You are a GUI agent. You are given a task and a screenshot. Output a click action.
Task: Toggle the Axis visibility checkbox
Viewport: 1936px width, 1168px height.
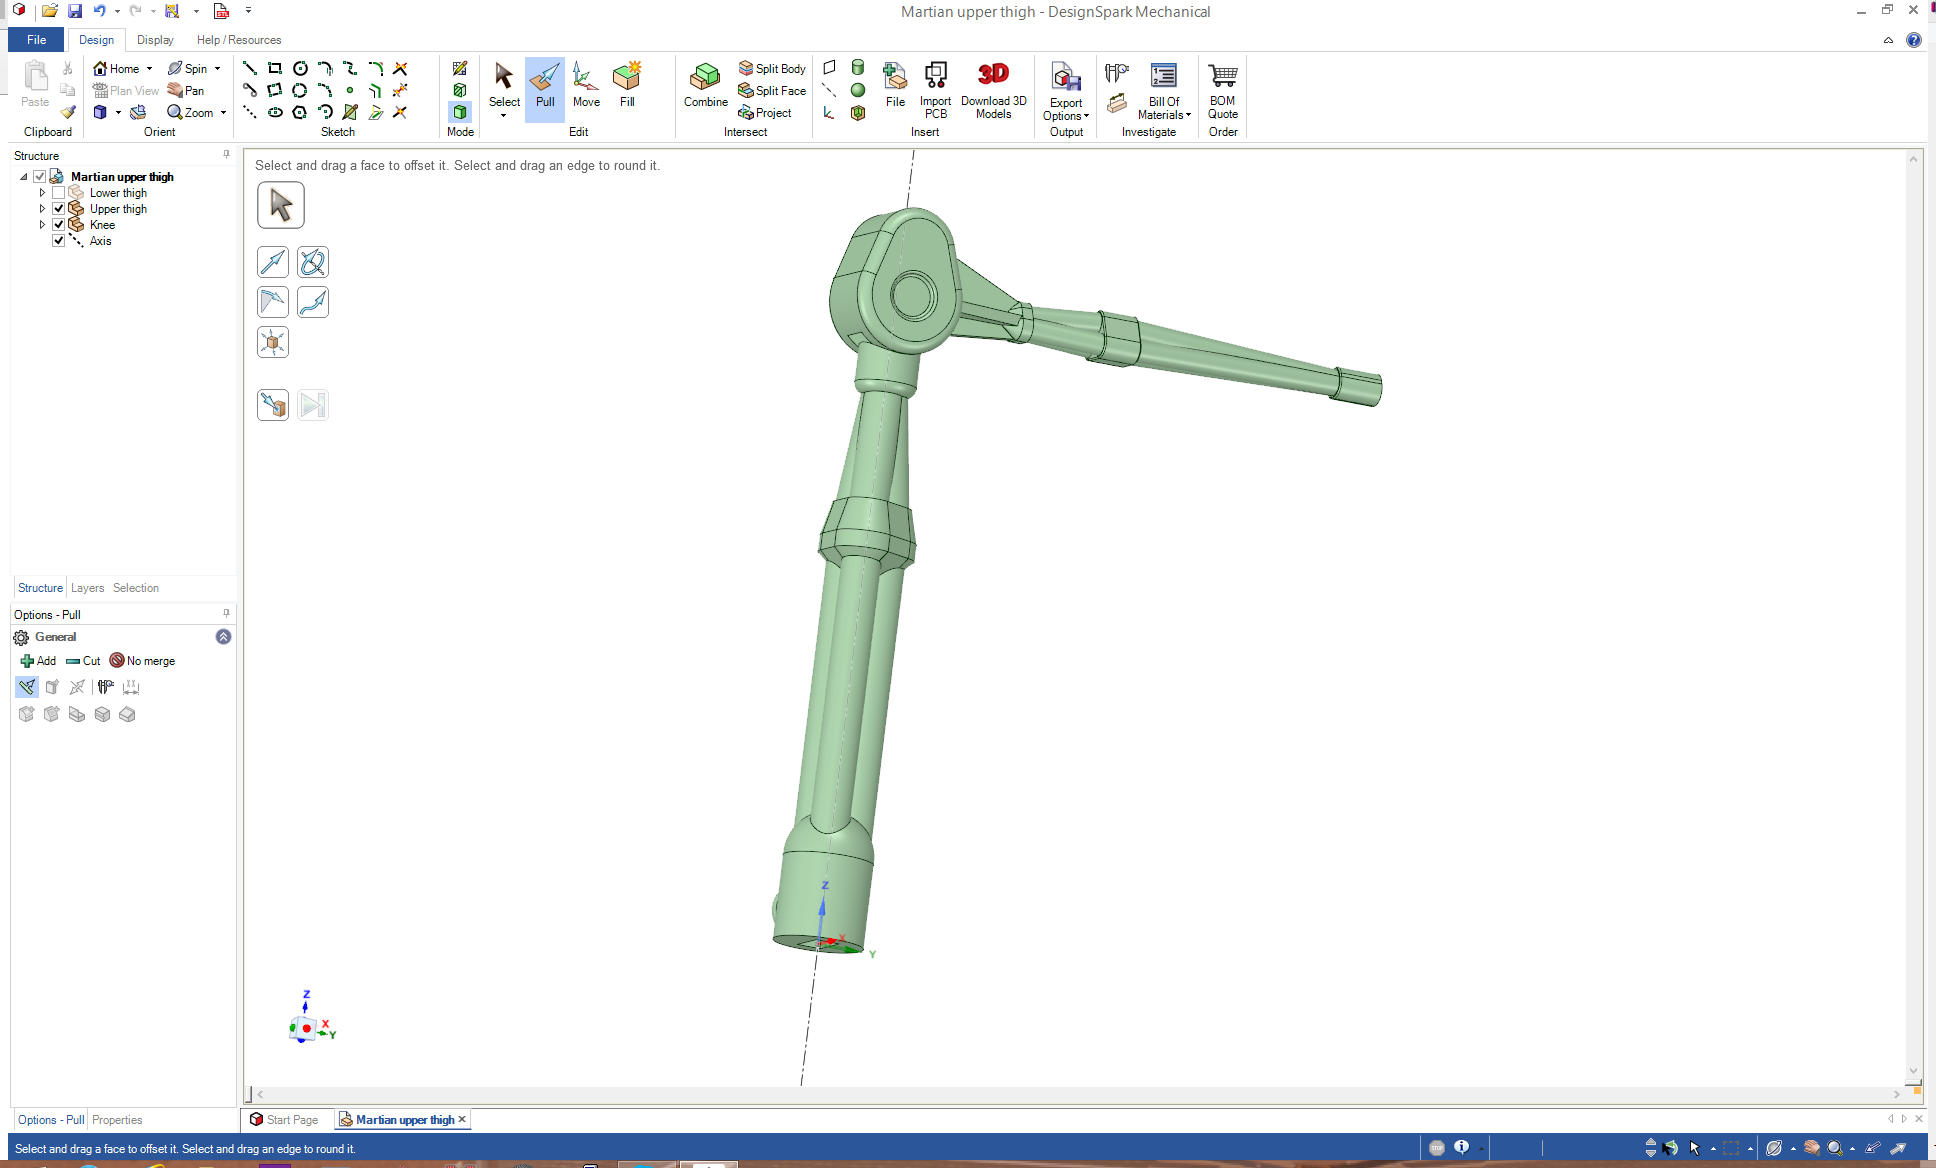pos(59,241)
